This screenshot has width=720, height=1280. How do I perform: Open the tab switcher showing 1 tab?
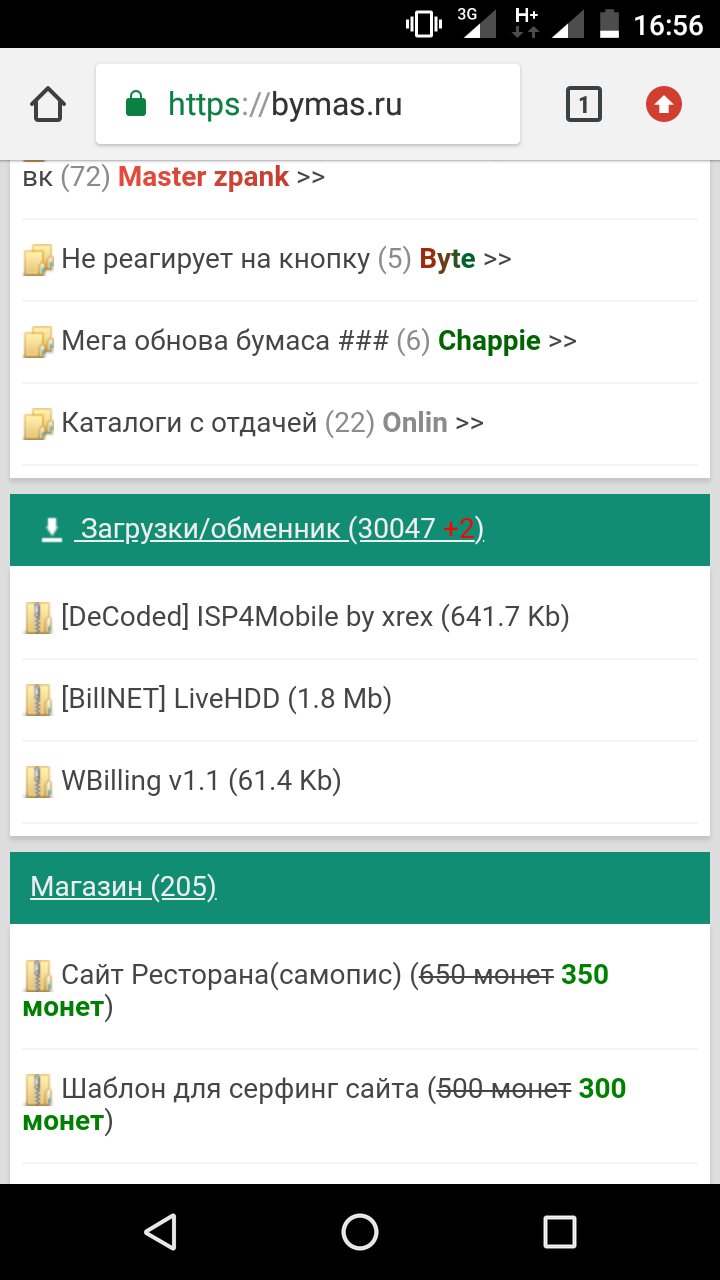point(584,104)
